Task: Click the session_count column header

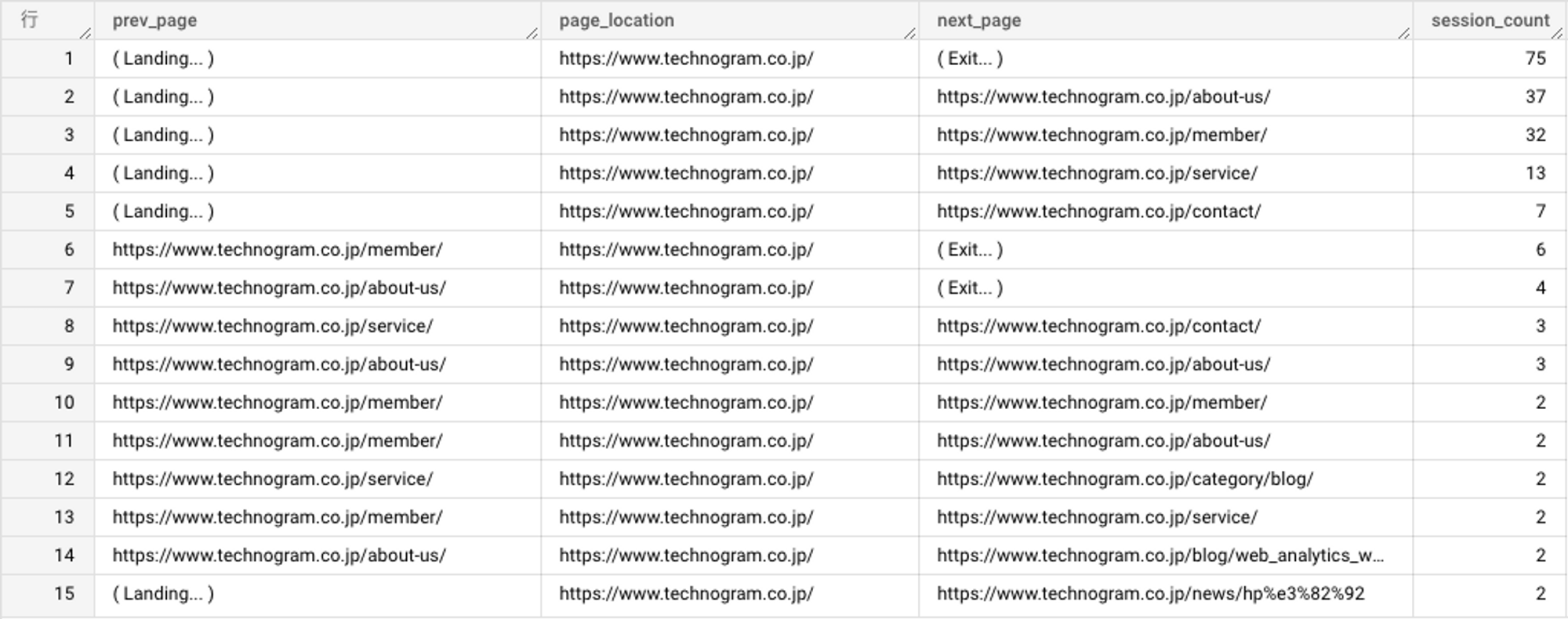Action: pyautogui.click(x=1489, y=21)
